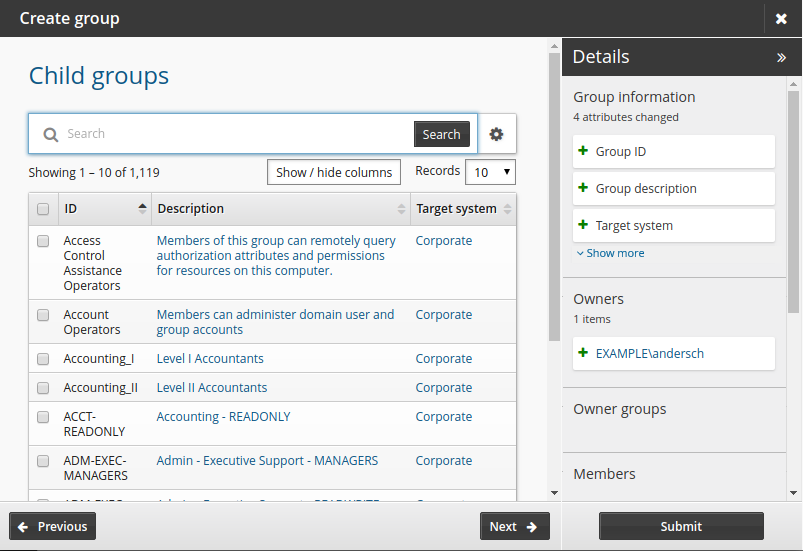Click the sort arrows in ID column header
Screen dimensions: 803x551
pyautogui.click(x=142, y=209)
